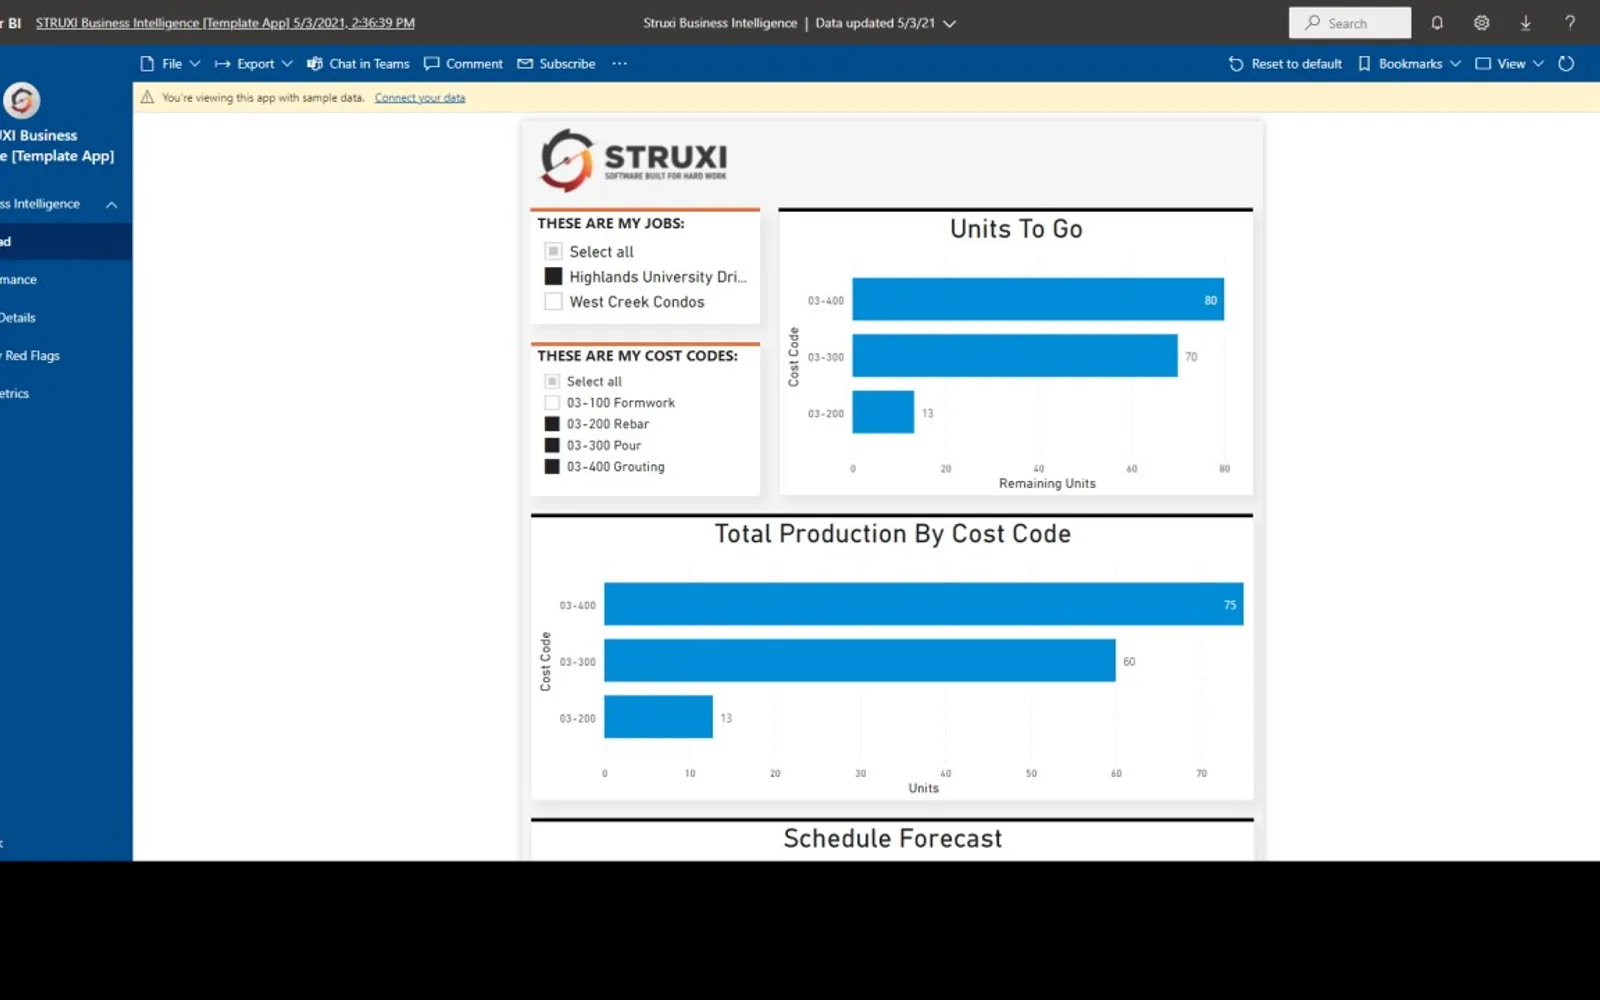Uncheck 03-200 Rebar cost code
The image size is (1600, 1000).
[552, 424]
